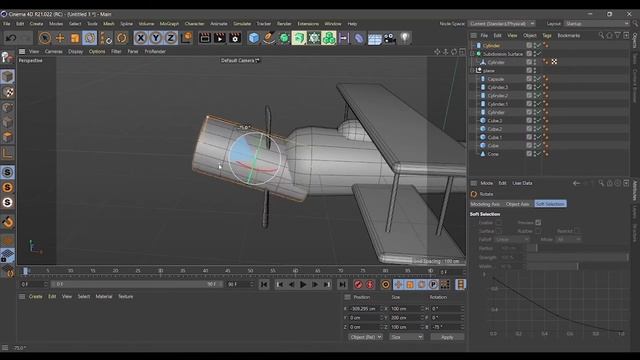Image resolution: width=640 pixels, height=360 pixels.
Task: Click the Camera object icon
Action: click(x=390, y=38)
